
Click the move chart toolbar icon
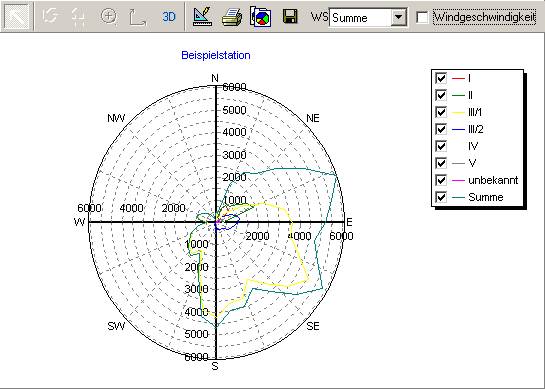pyautogui.click(x=79, y=17)
